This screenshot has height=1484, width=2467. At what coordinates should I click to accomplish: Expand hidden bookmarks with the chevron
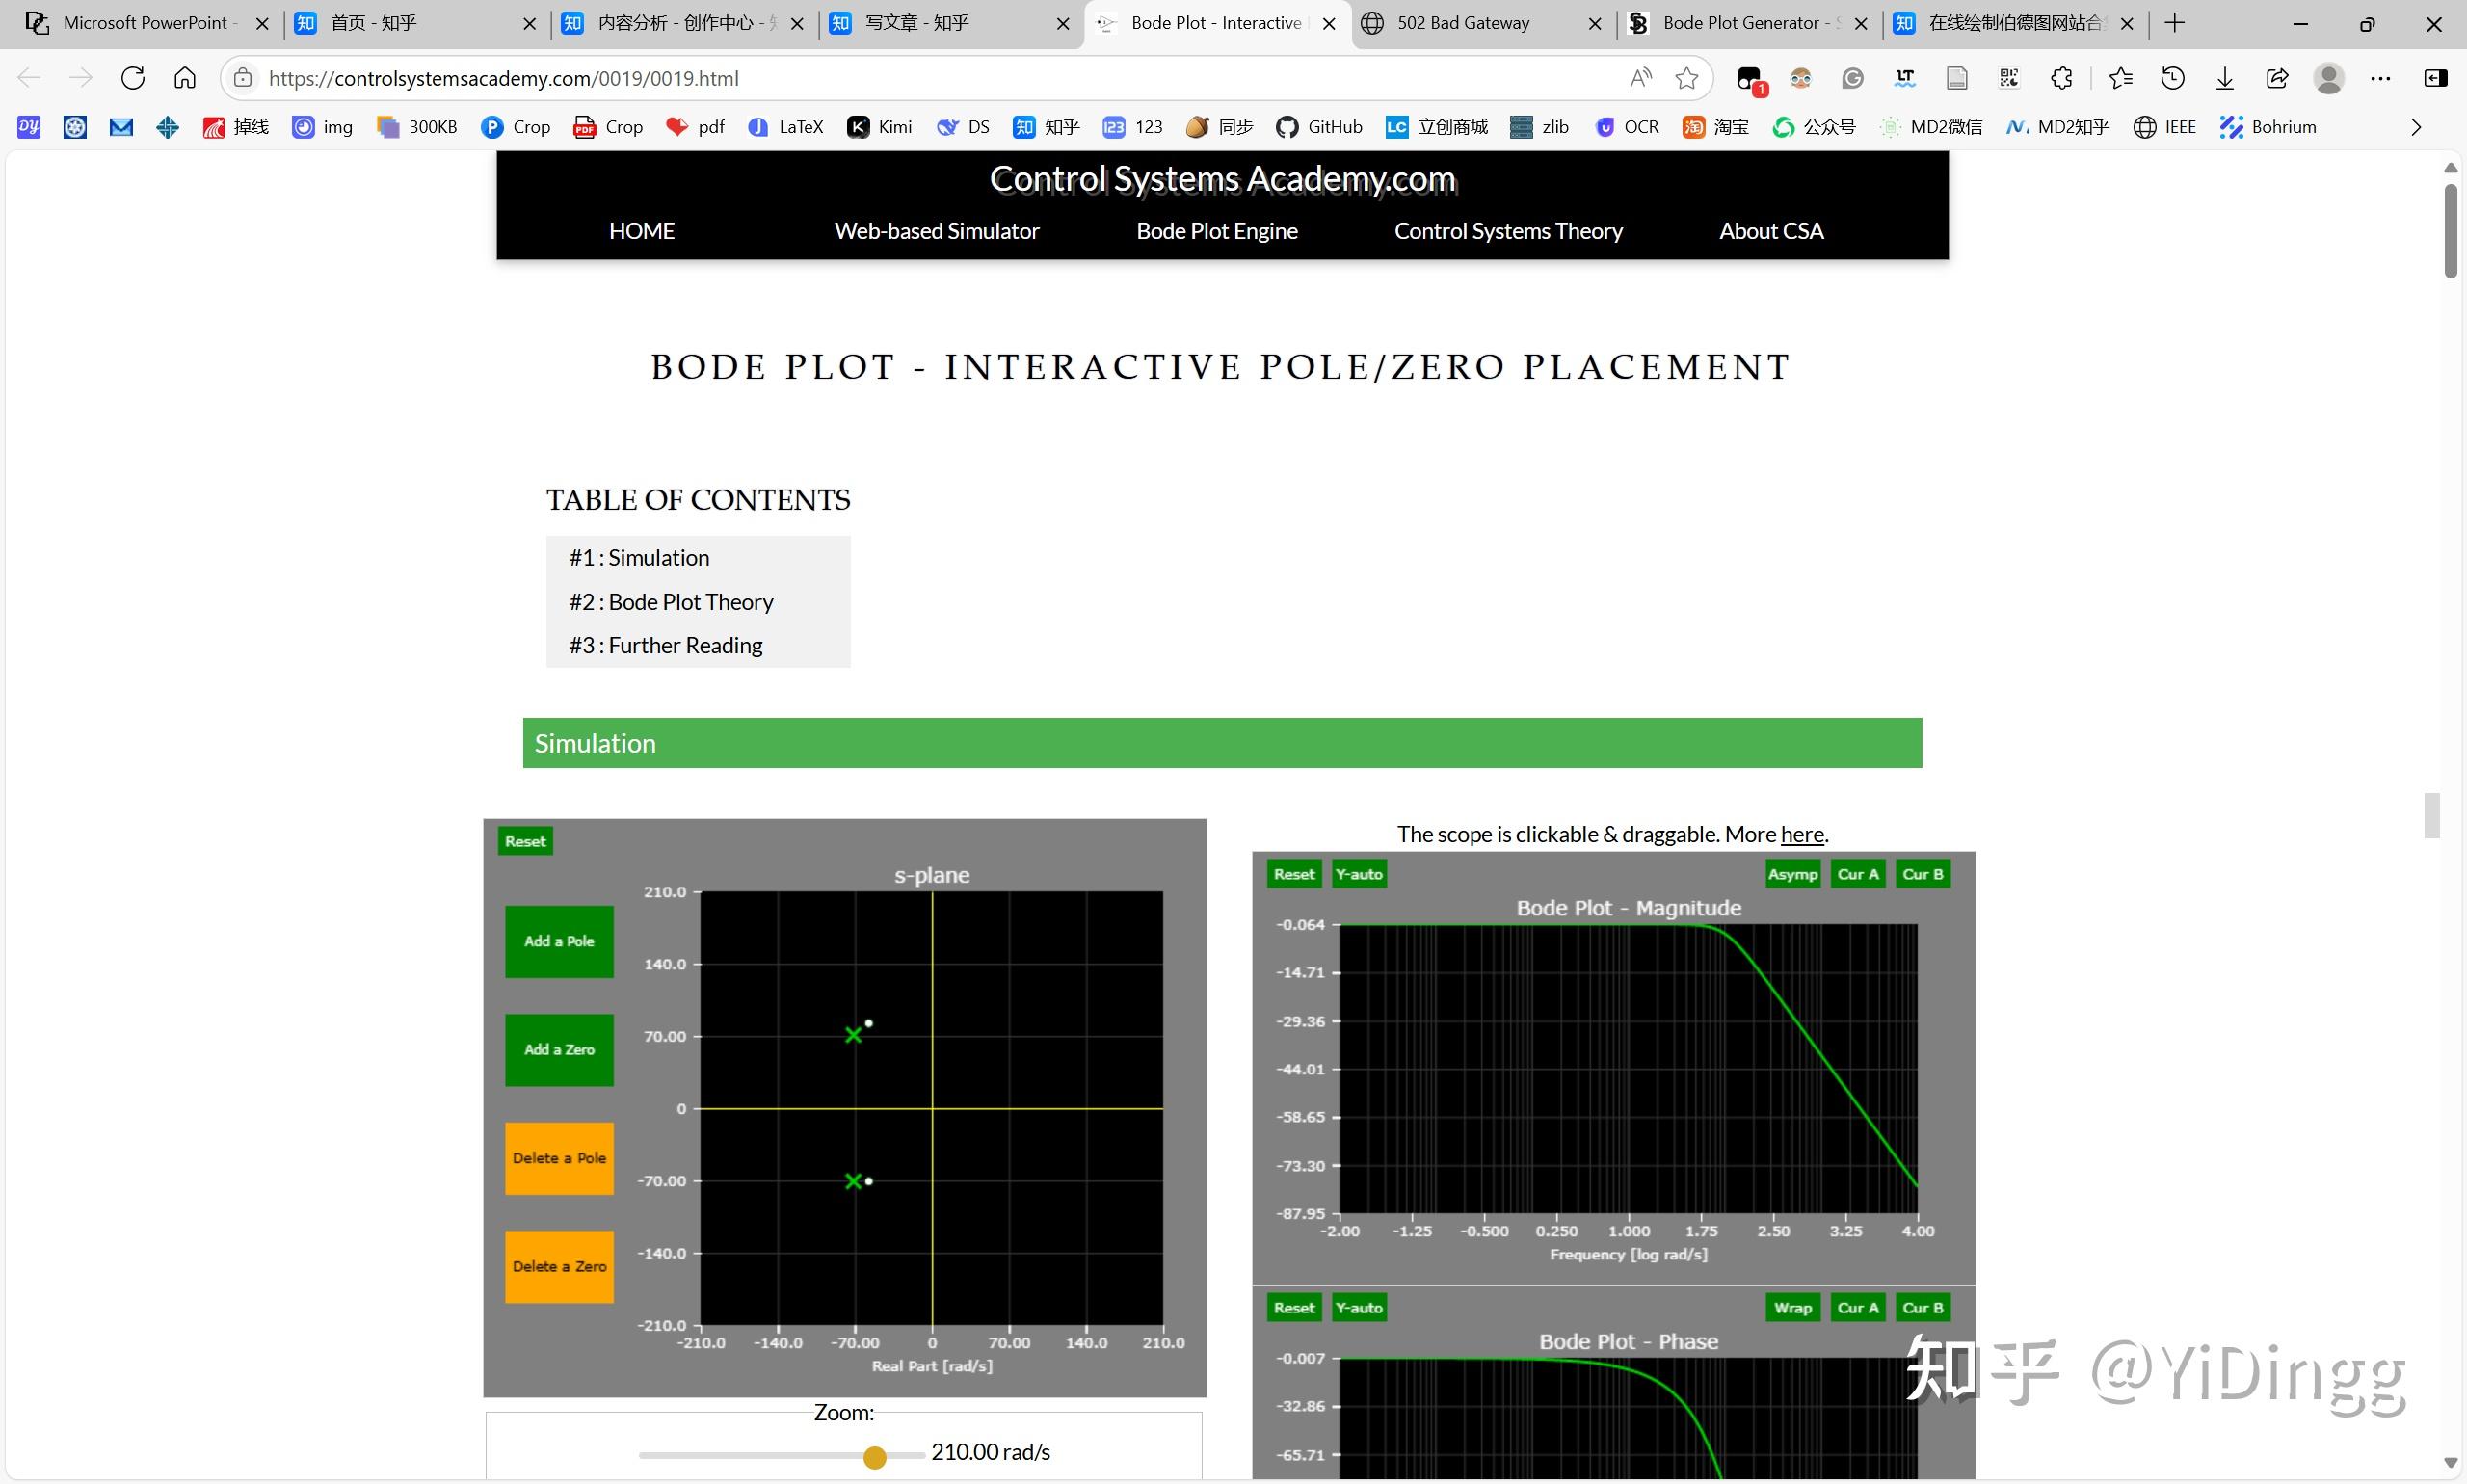(2417, 127)
